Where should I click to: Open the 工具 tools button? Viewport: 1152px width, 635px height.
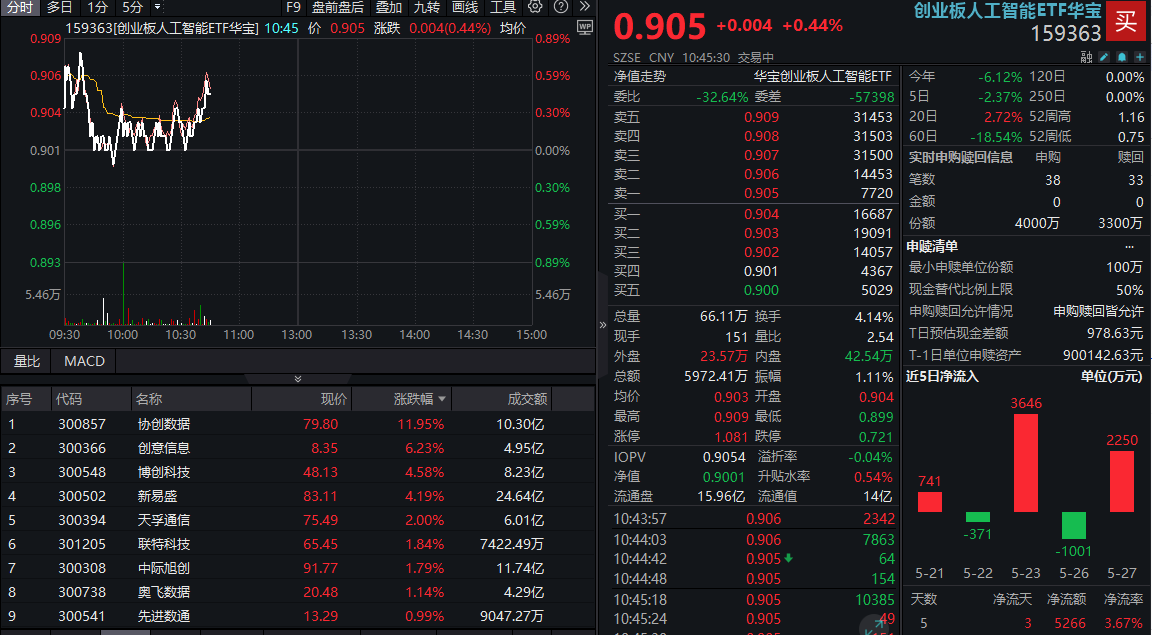[503, 7]
